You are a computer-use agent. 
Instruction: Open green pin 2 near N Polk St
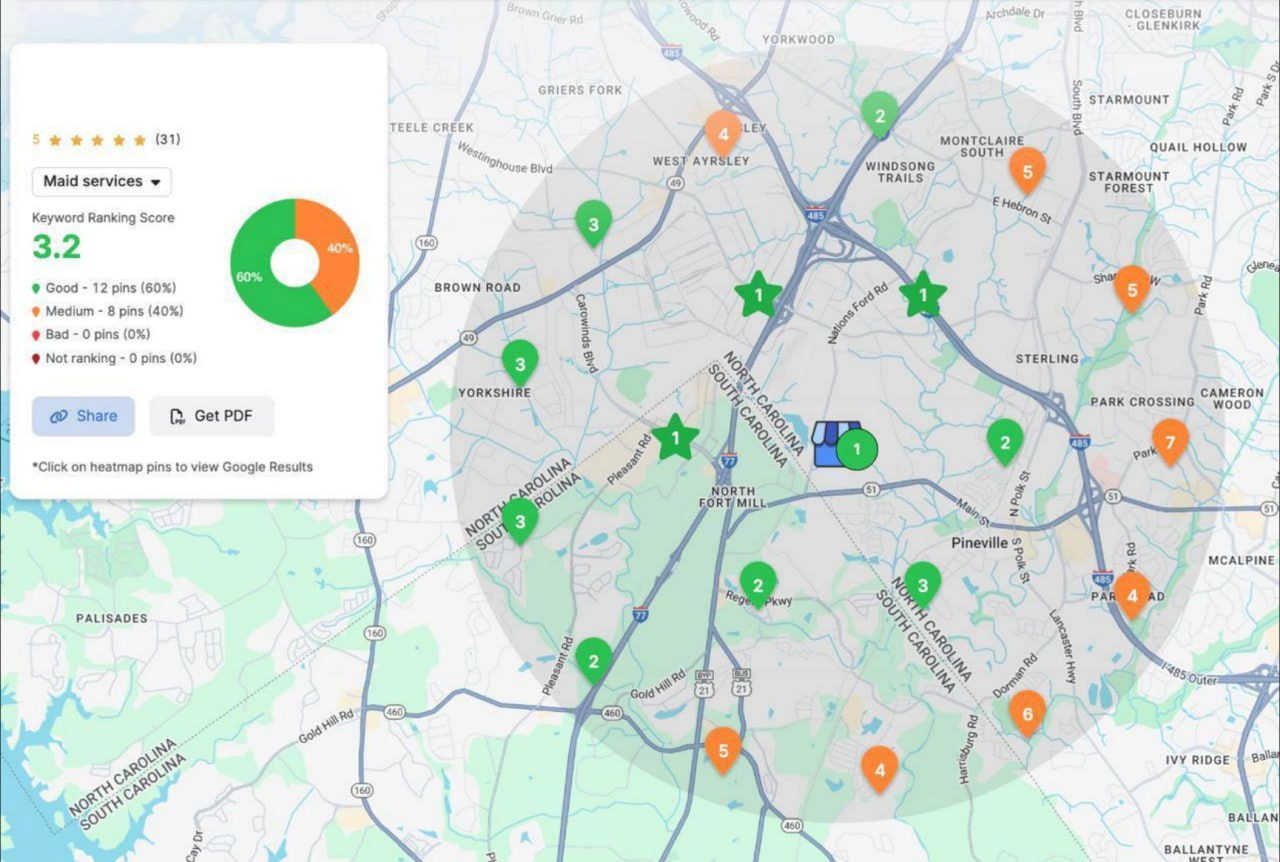coord(1005,441)
